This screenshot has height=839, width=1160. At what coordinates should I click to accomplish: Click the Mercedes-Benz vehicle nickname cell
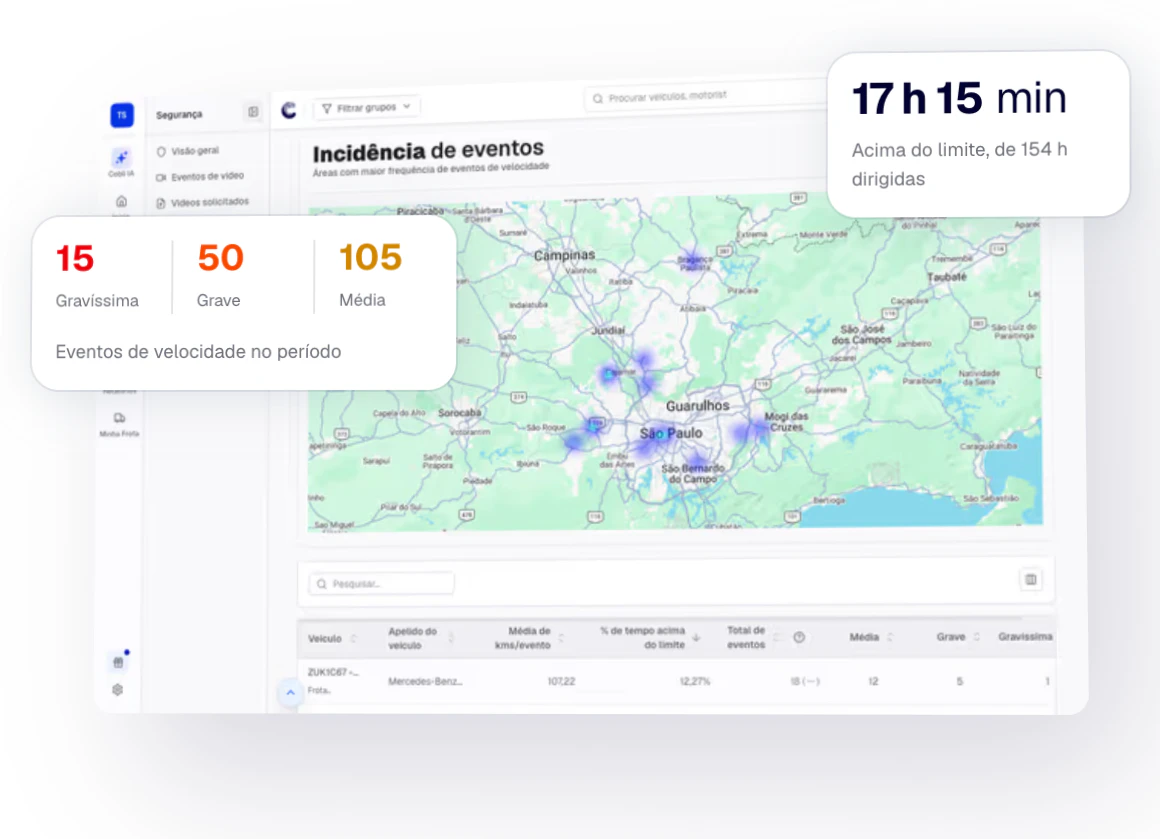[425, 681]
